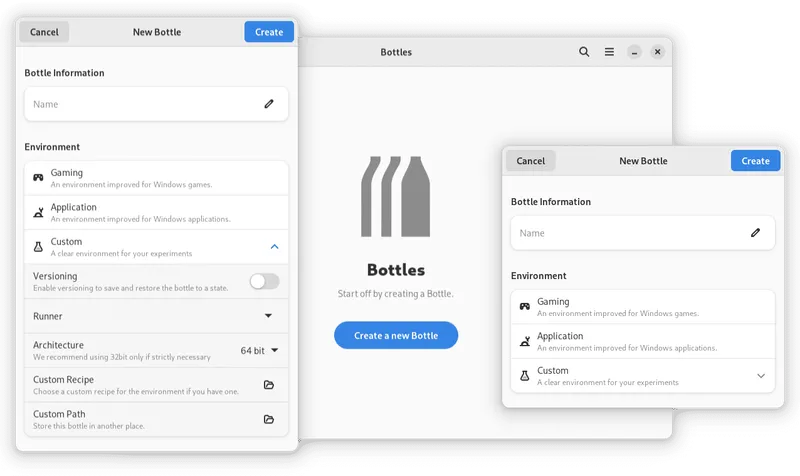Screen dimensions: 800x476
Task: Open folder chooser for Custom Path
Action: [269, 419]
